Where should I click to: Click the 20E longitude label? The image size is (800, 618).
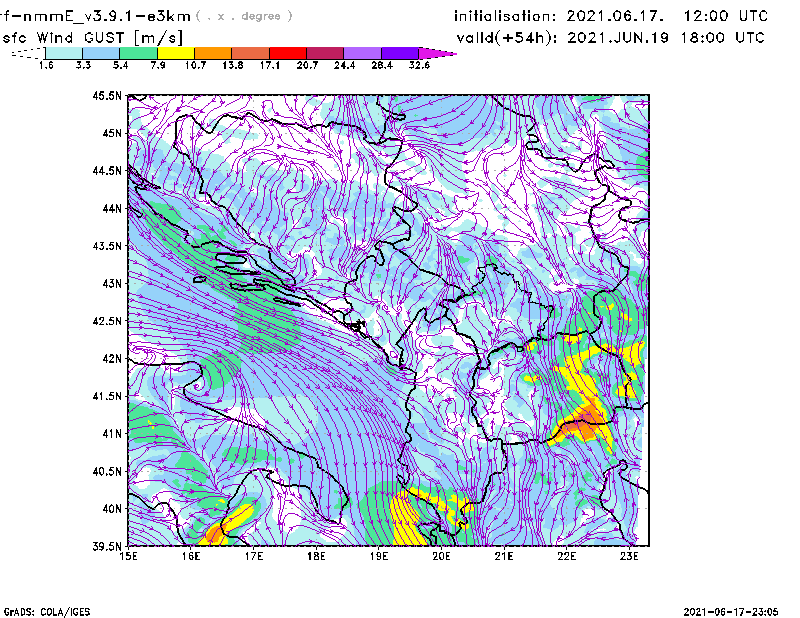441,556
